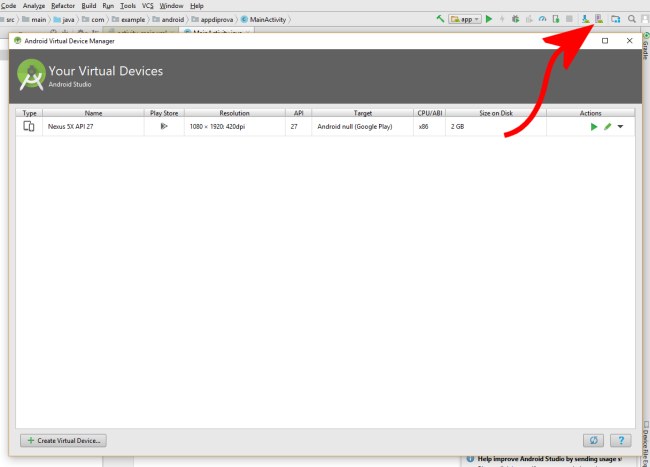Edit Nexus 5X API 27 with pencil icon

coord(608,127)
